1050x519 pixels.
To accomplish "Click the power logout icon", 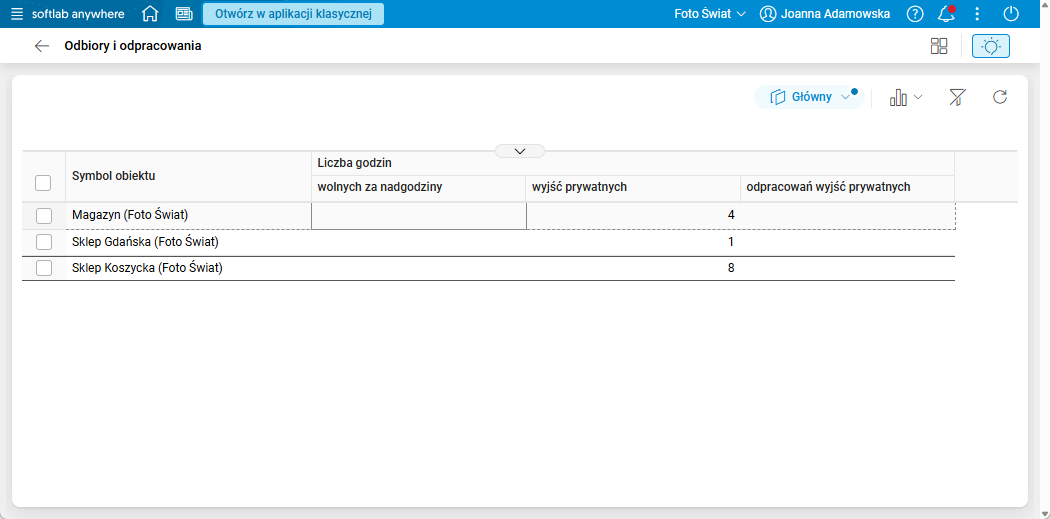I will pos(1011,14).
